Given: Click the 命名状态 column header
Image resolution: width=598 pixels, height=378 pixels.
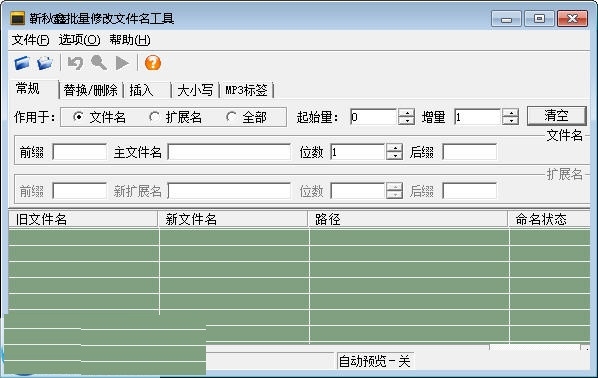Looking at the screenshot, I should coord(549,219).
